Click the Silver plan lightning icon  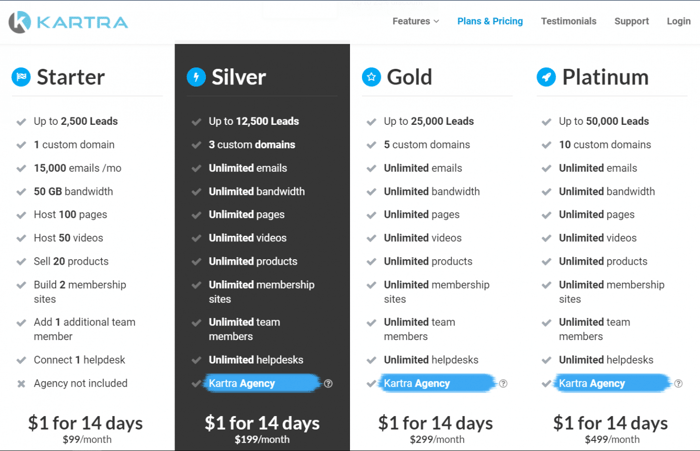[196, 77]
